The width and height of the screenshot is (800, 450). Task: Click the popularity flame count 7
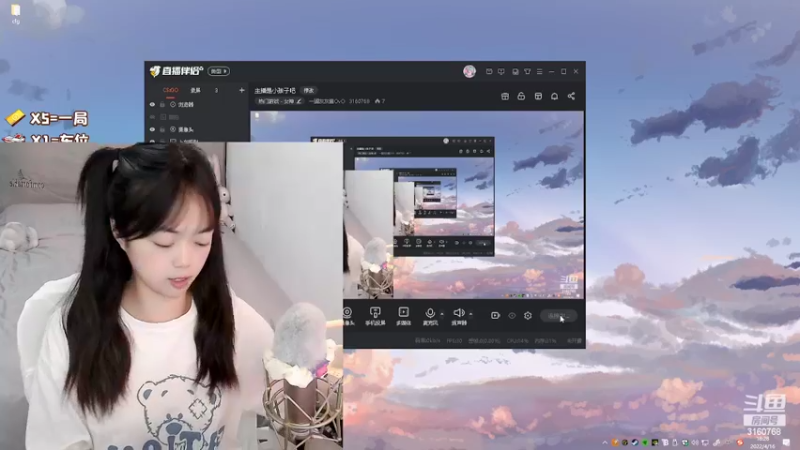point(380,101)
